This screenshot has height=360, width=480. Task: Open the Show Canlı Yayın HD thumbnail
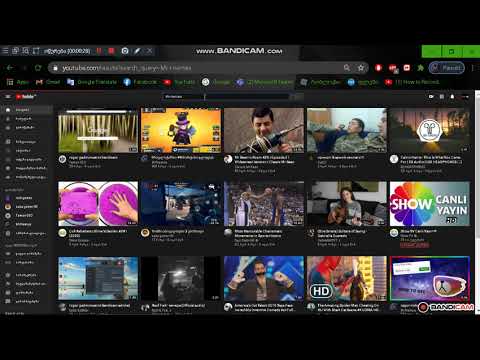click(430, 204)
